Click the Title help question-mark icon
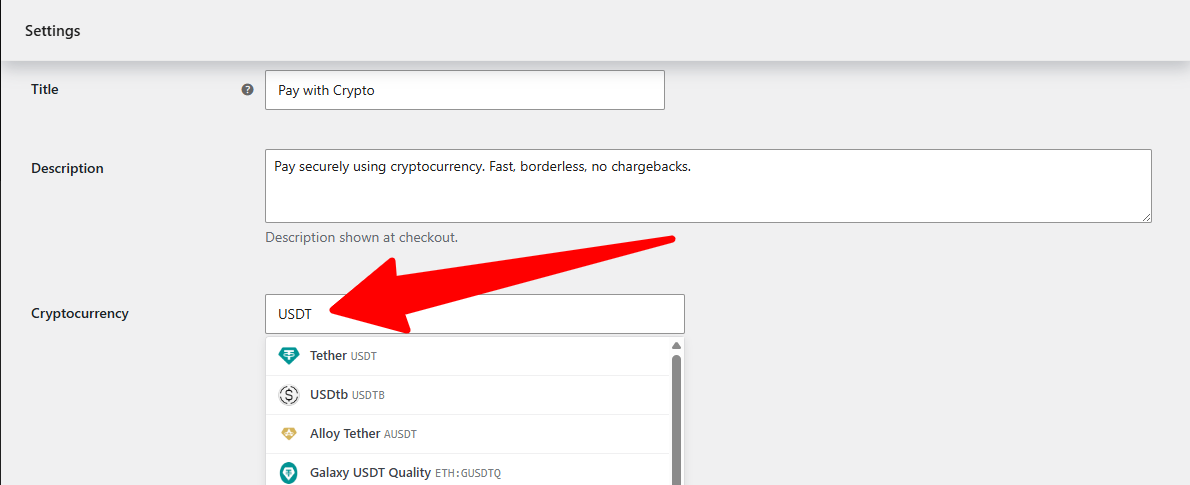Screen dimensions: 1190x485 pyautogui.click(x=247, y=90)
